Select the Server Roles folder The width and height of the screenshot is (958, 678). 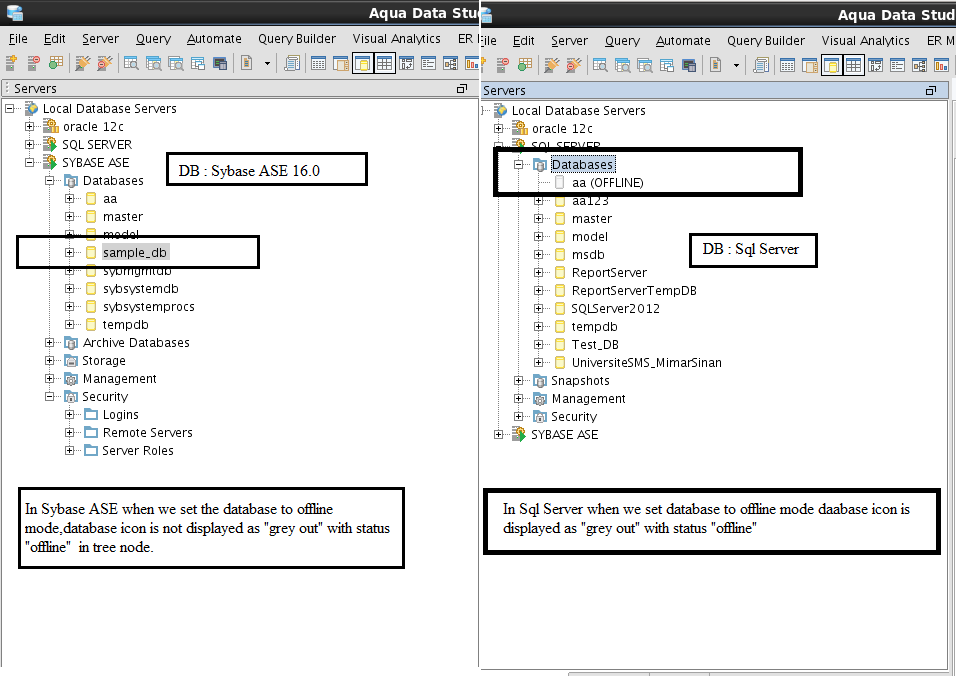click(137, 451)
